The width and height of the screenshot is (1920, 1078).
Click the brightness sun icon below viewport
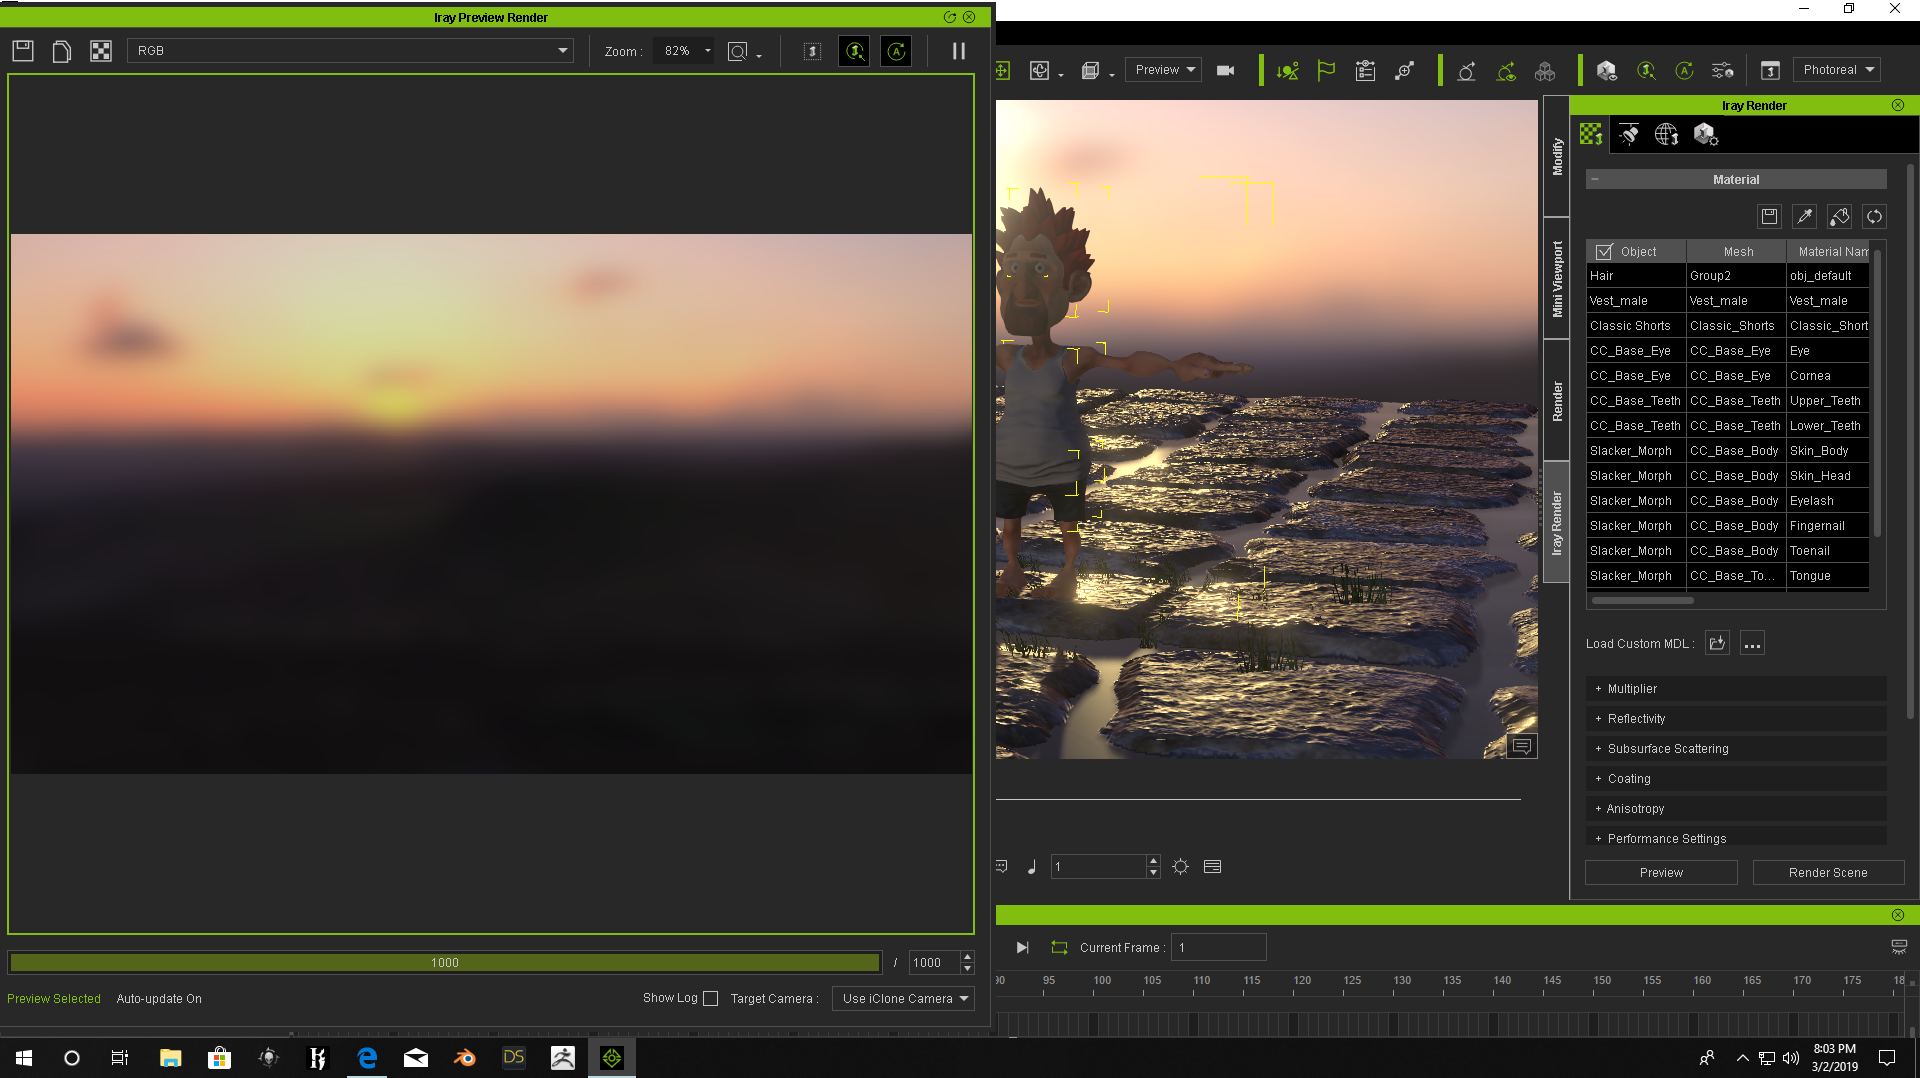coord(1181,867)
